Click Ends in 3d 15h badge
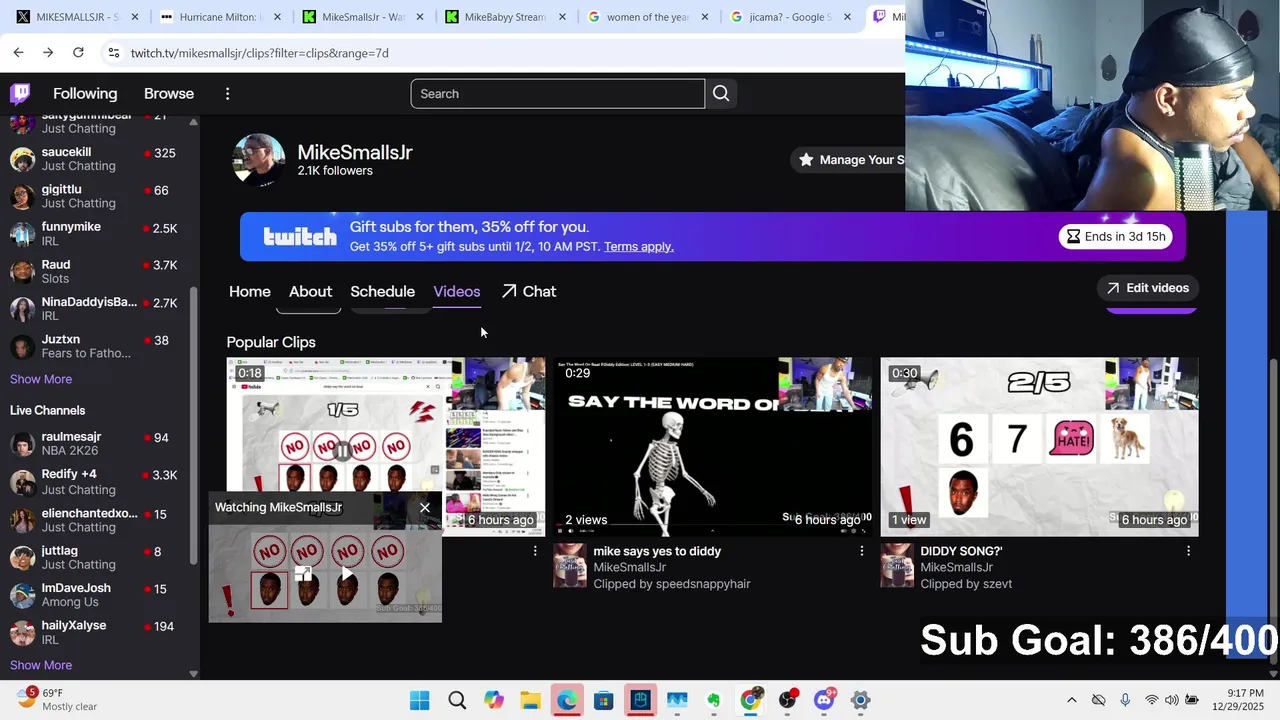1280x720 pixels. (1116, 237)
